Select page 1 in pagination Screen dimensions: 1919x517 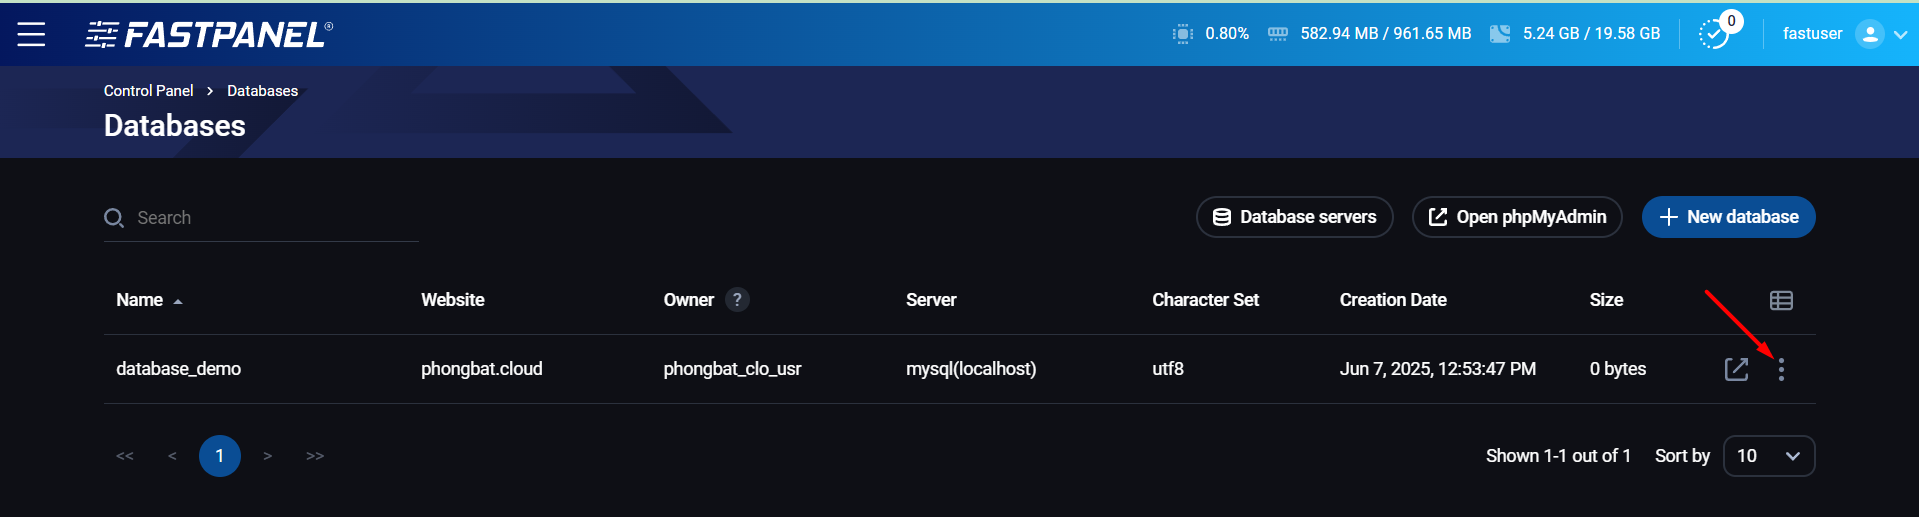[220, 456]
